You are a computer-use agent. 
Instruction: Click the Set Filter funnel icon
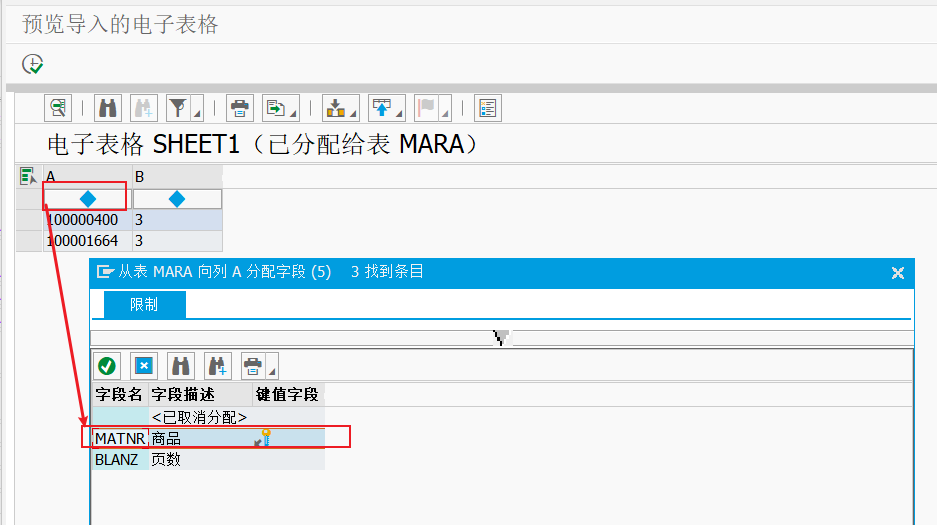click(x=178, y=108)
